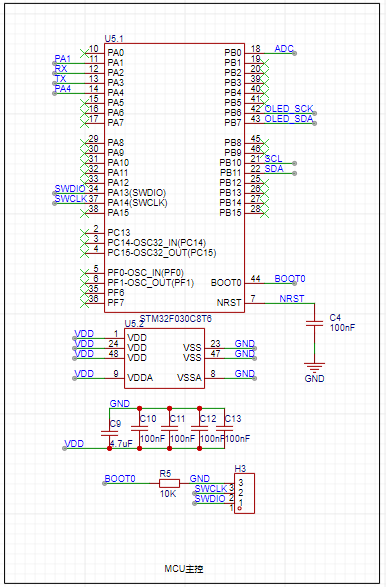This screenshot has width=386, height=587.
Task: Select the STM32F030C8T6 component name text
Action: (176, 319)
